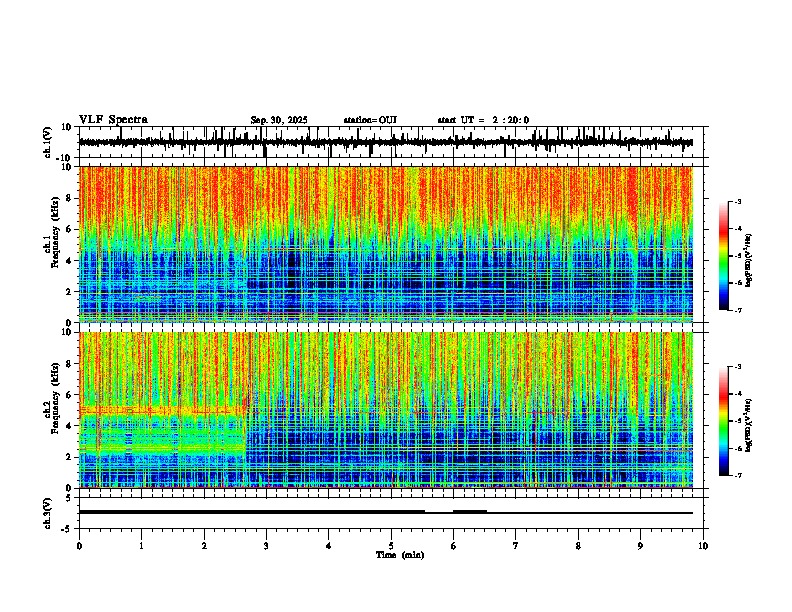Click the time axis tick label "10"
Screen dimensions: 792x612
click(x=703, y=546)
